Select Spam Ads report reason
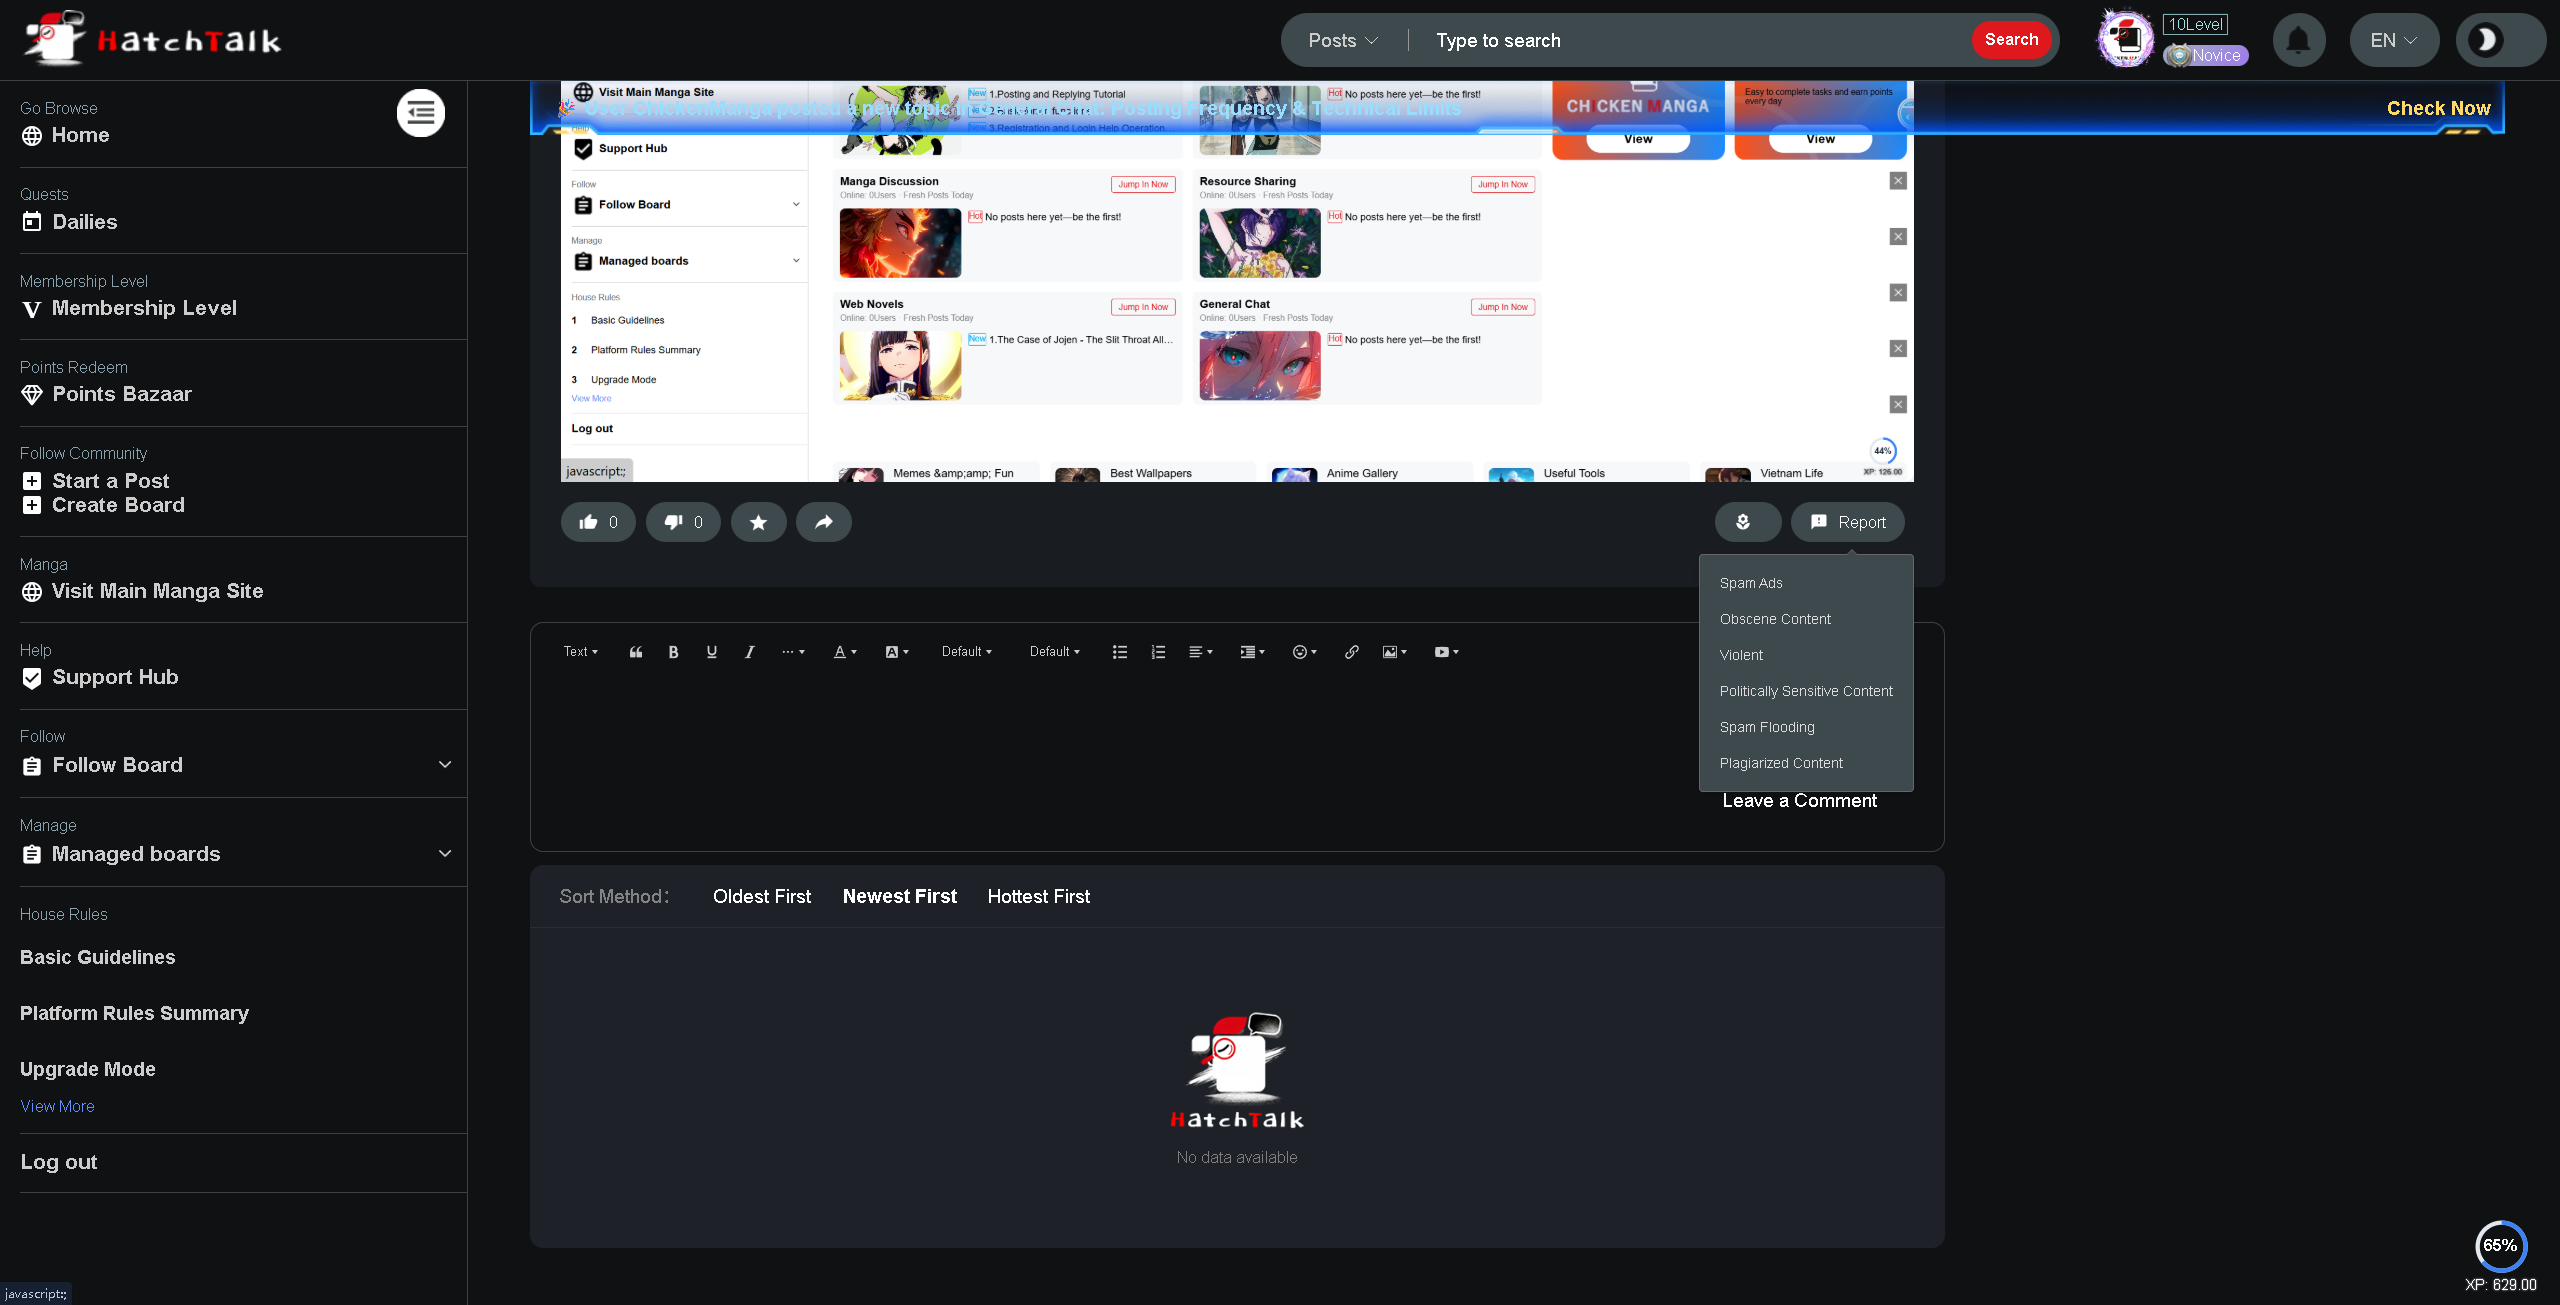Screen dimensions: 2560x1305 click(x=1751, y=583)
